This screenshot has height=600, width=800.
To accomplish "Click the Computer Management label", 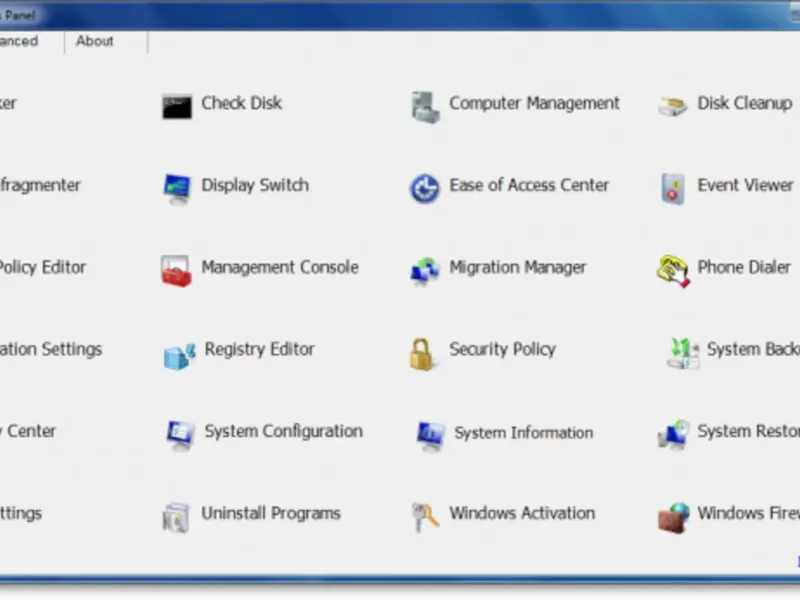I will 534,104.
